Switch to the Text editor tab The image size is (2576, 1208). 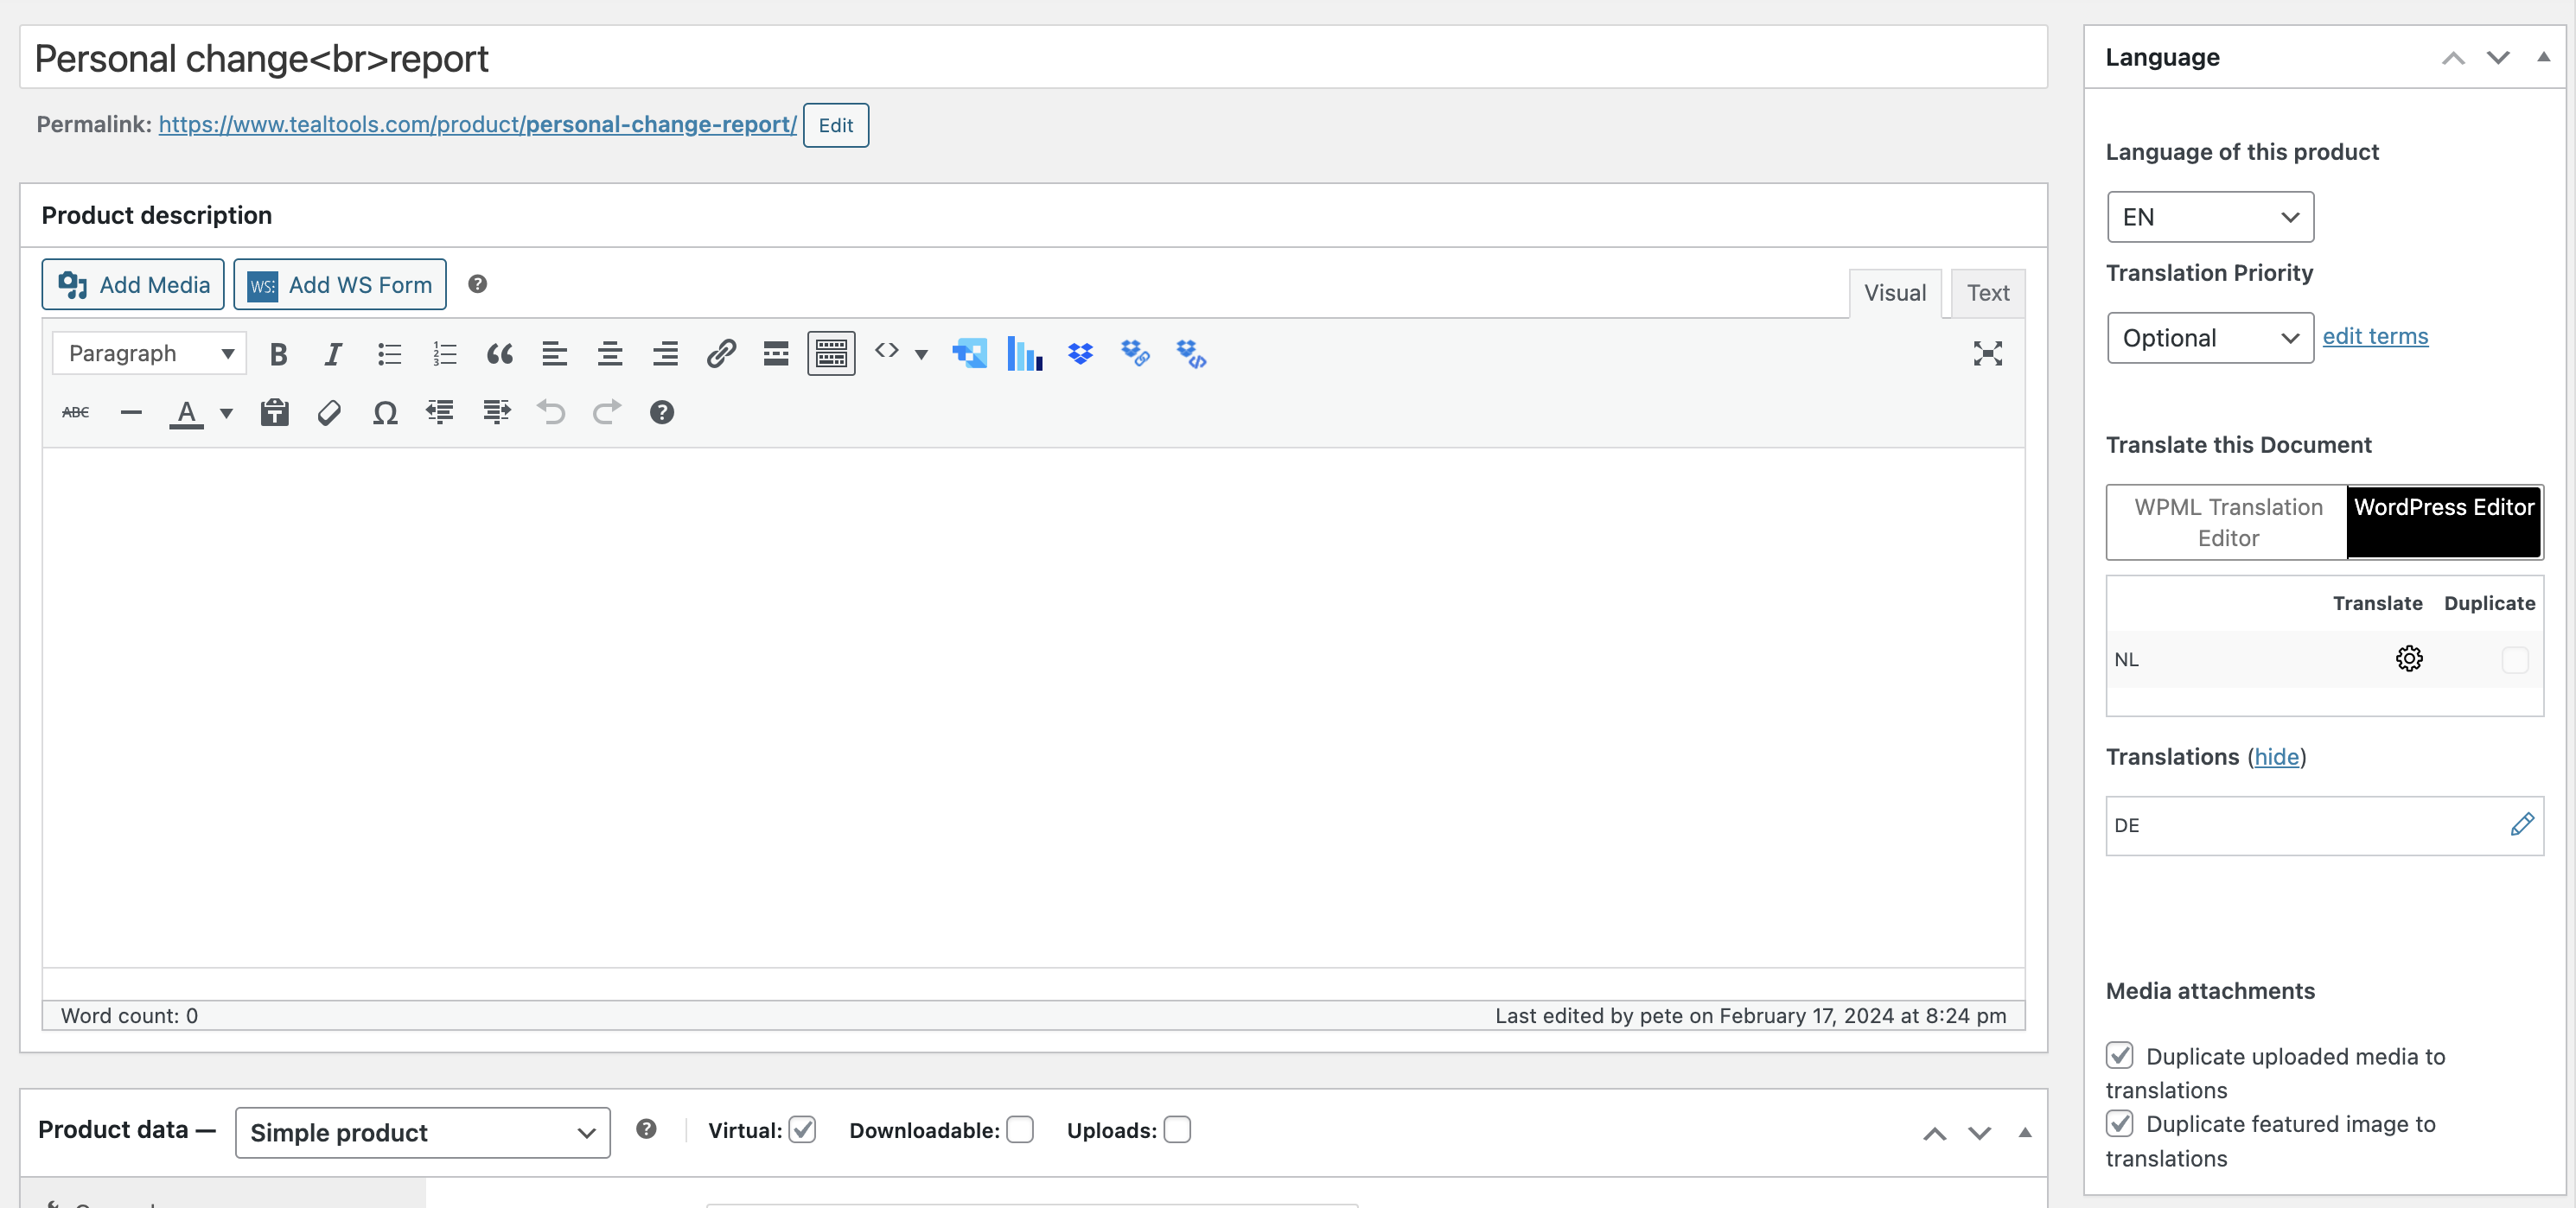(x=1988, y=293)
